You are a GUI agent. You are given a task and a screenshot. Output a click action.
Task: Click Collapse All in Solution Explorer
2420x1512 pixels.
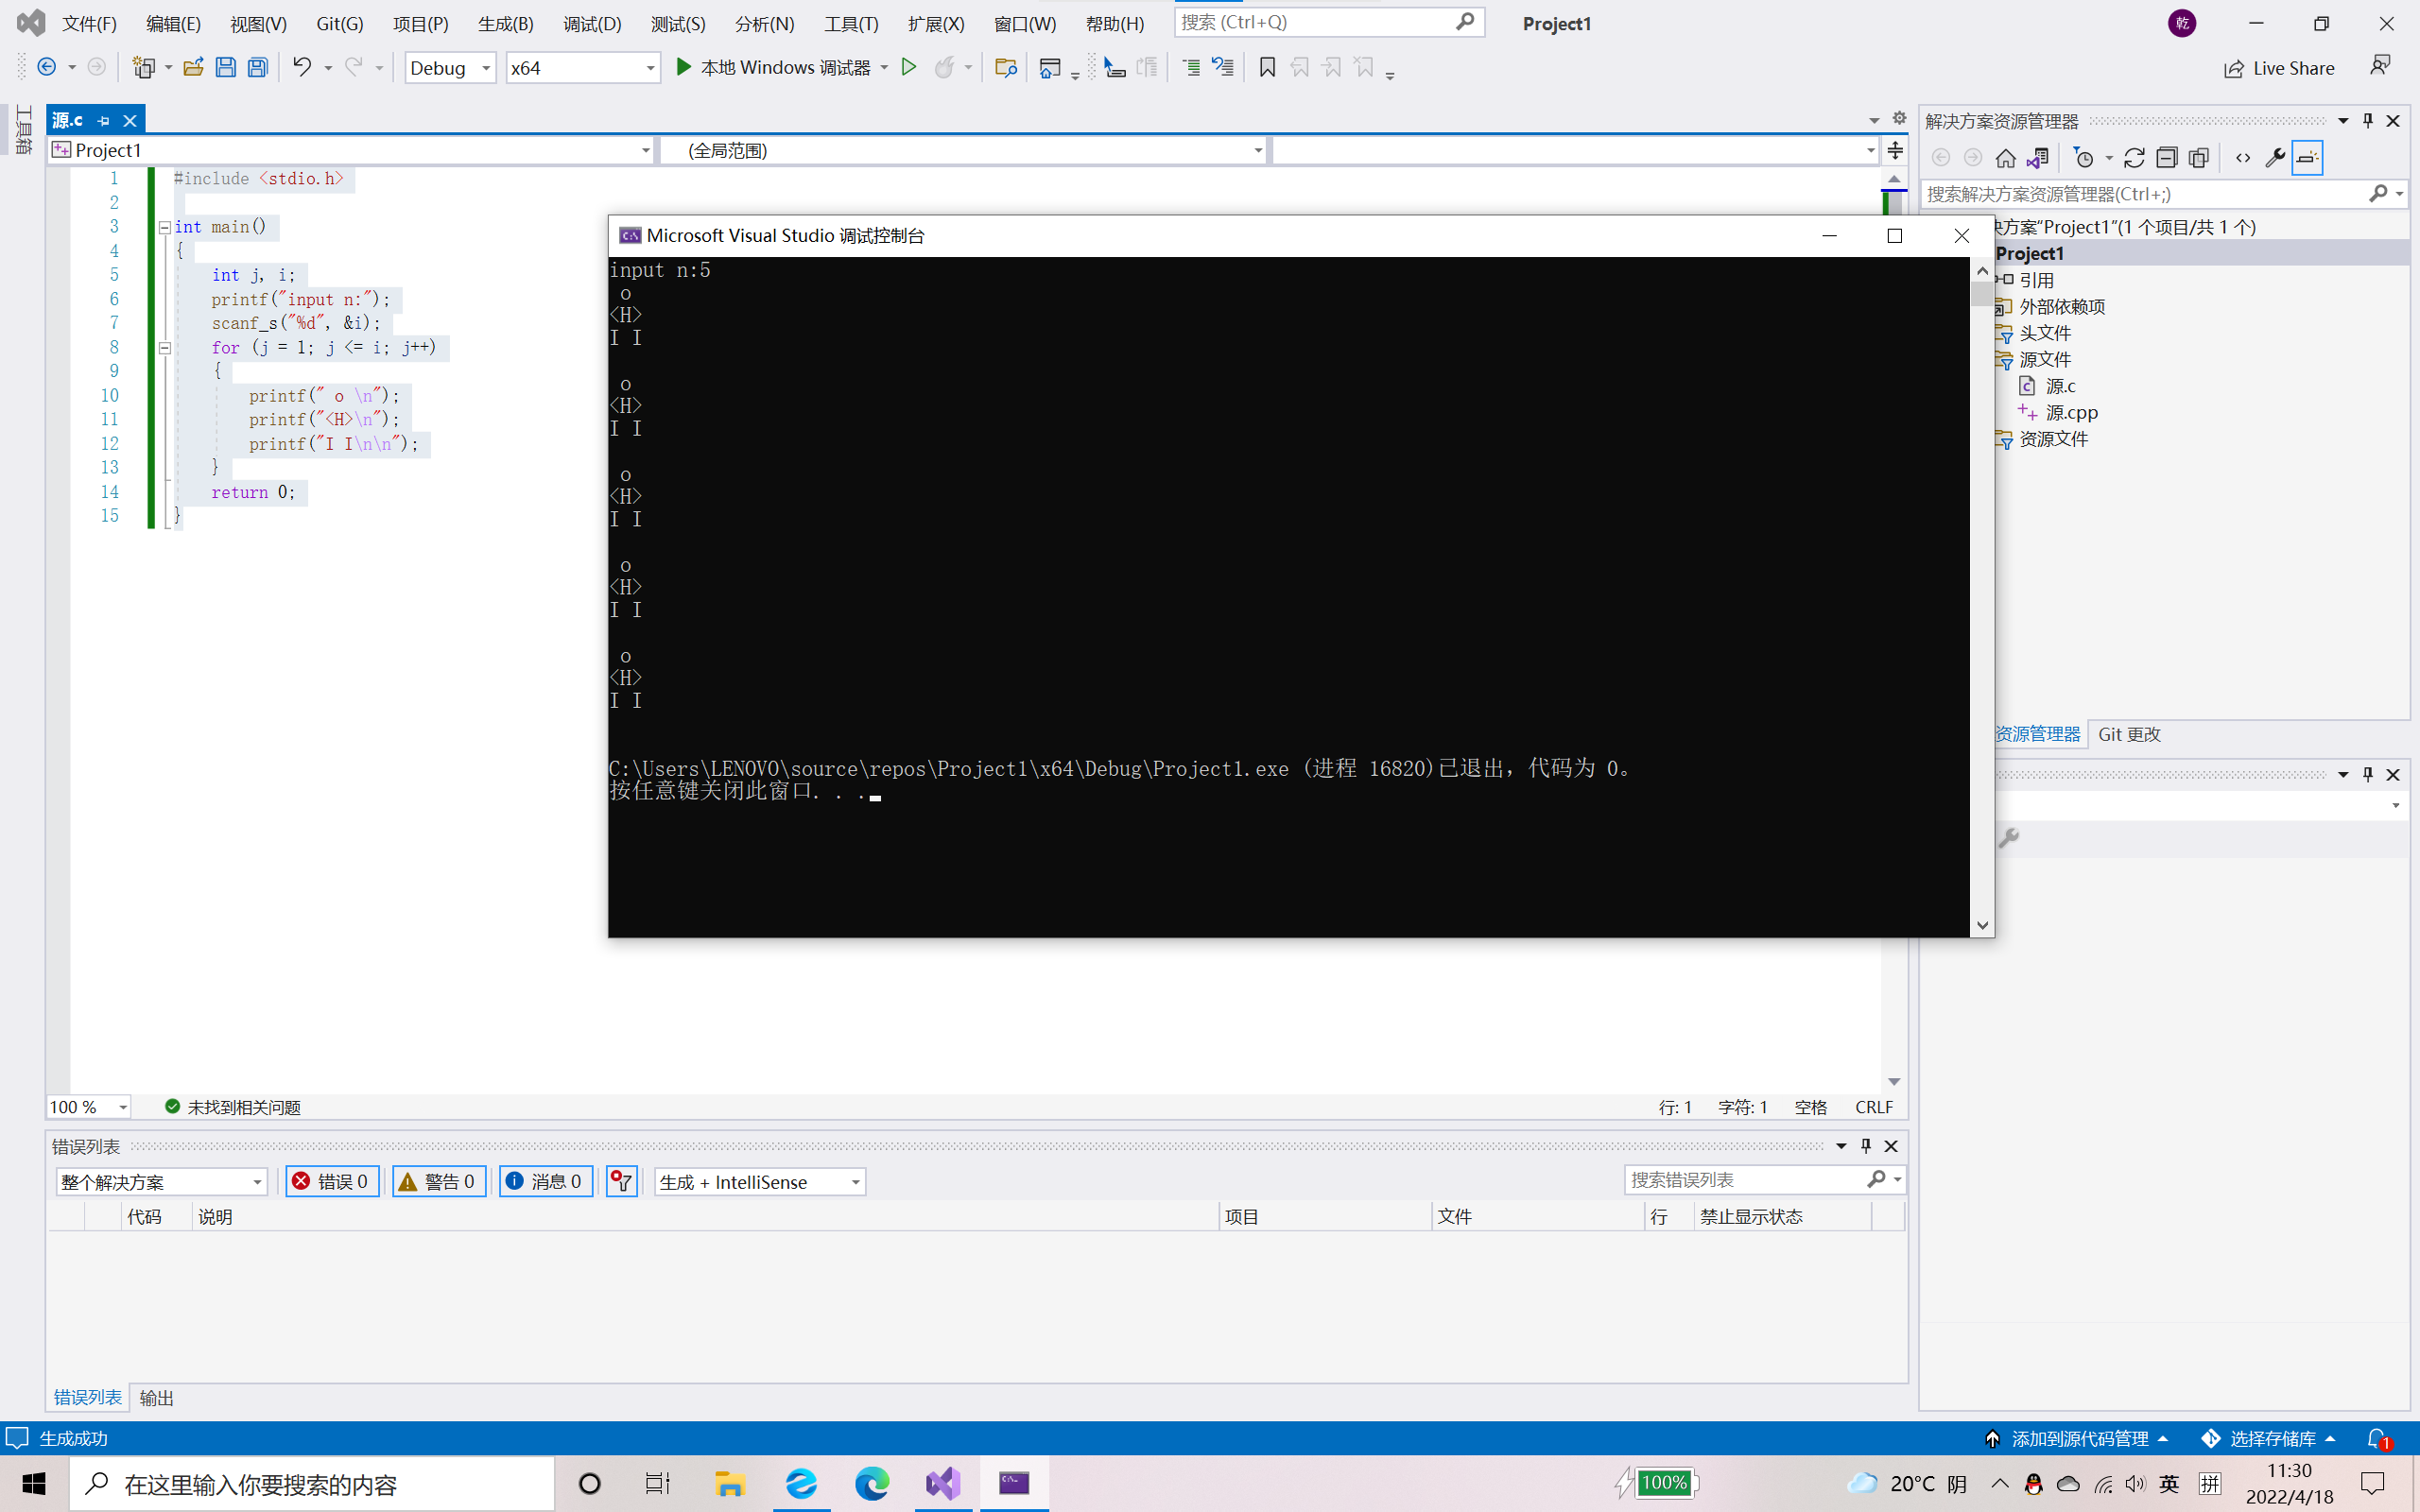2166,158
